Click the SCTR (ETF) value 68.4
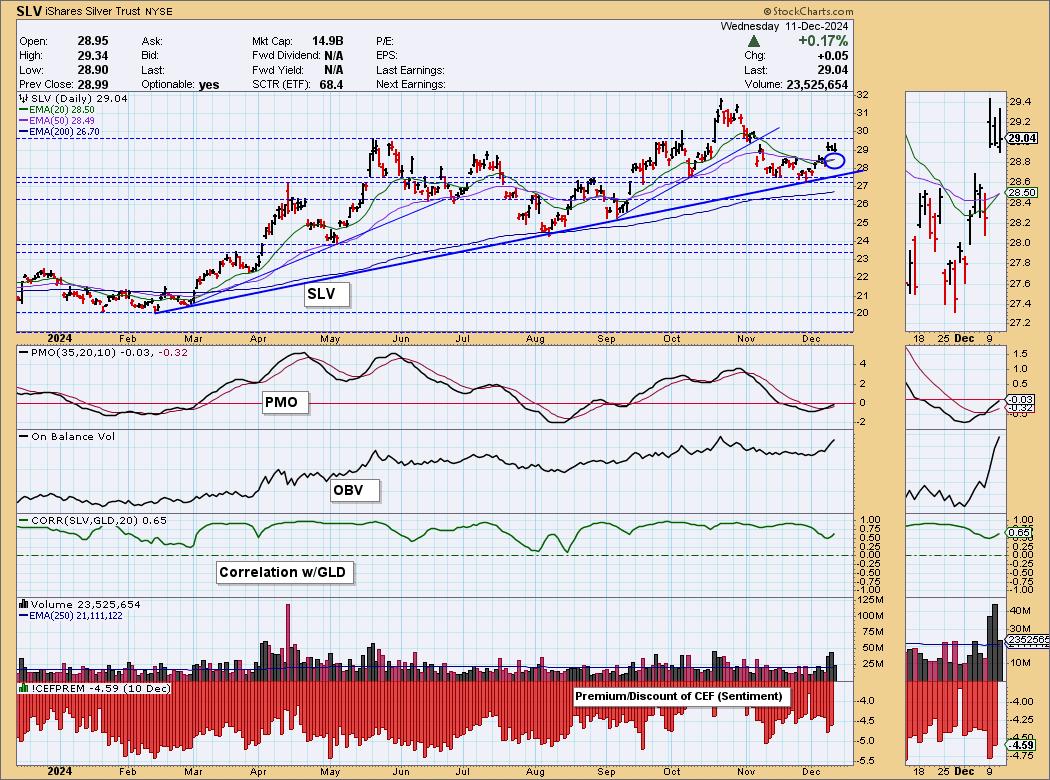1050x780 pixels. click(x=331, y=84)
